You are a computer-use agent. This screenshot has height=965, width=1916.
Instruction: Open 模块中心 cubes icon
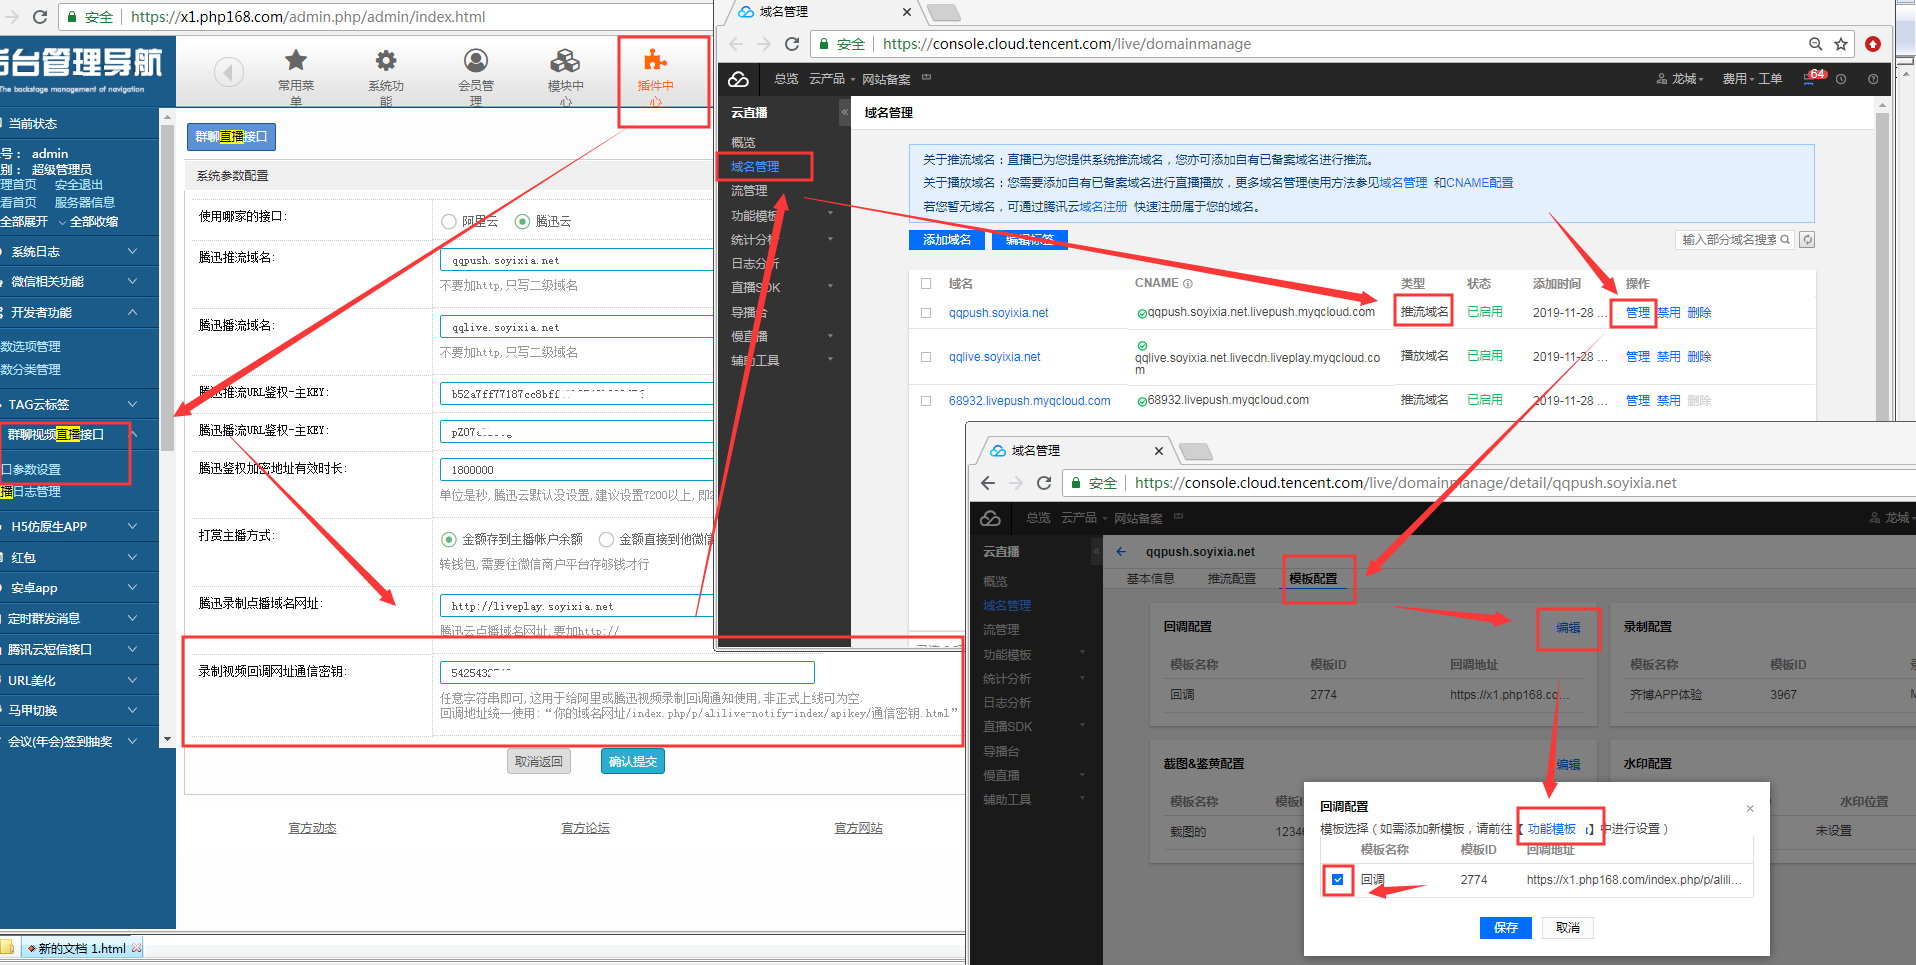pos(565,61)
